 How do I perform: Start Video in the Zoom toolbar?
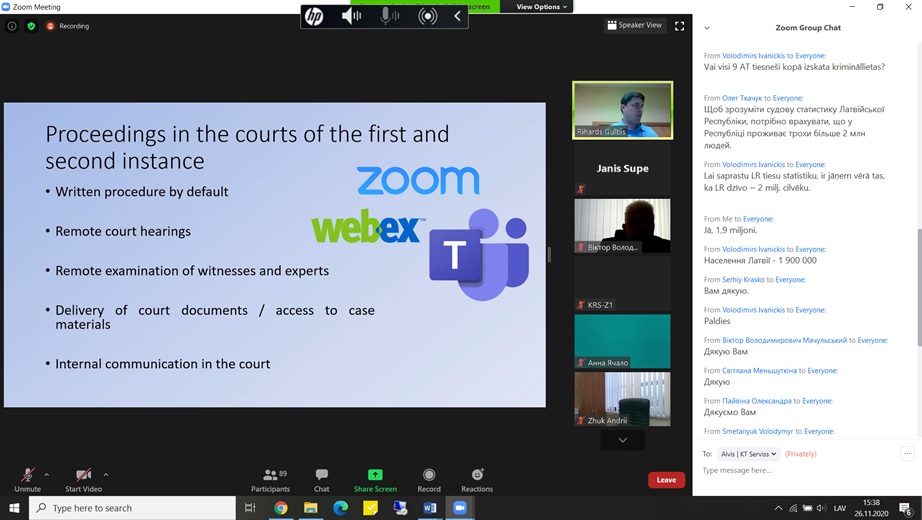pyautogui.click(x=83, y=479)
